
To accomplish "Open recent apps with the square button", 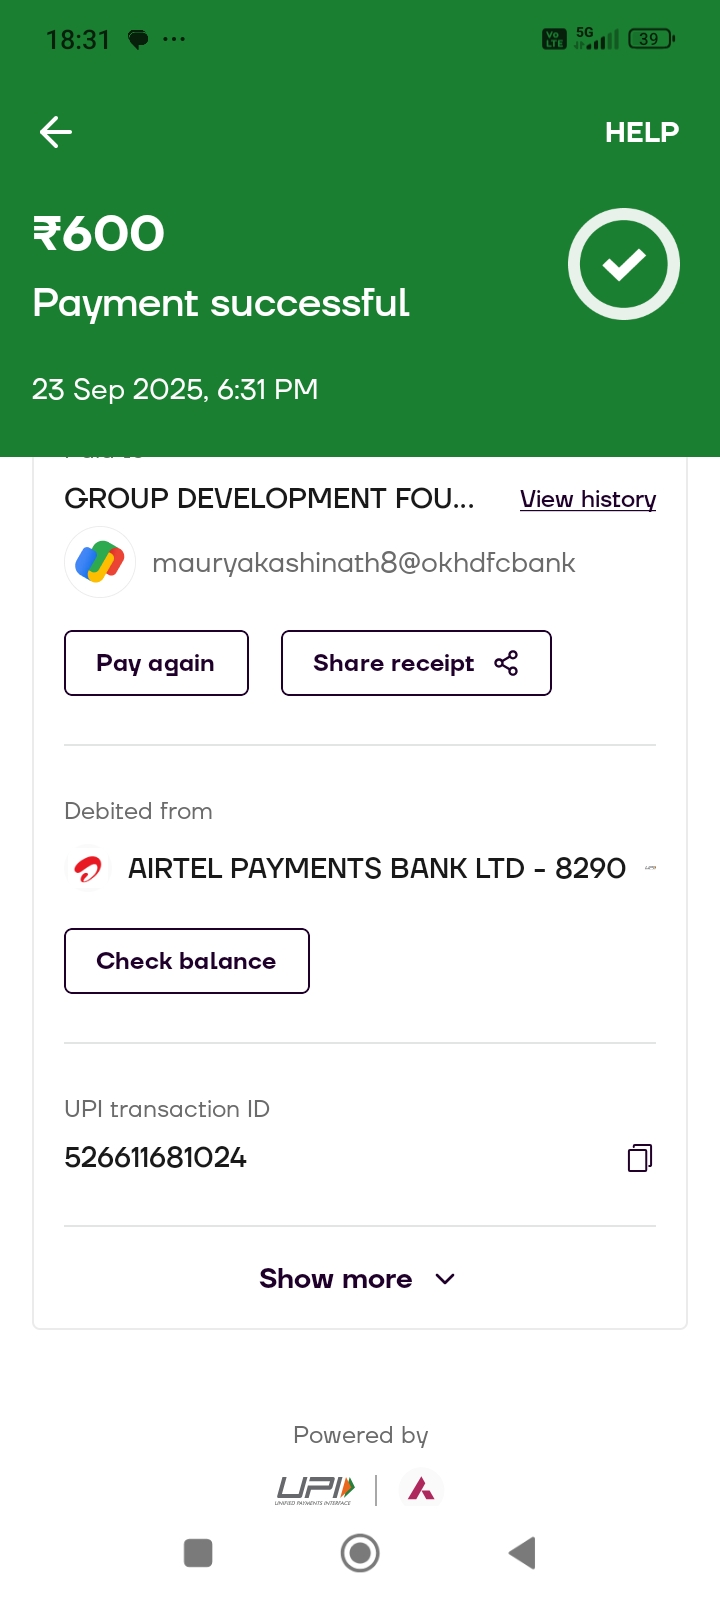I will click(x=198, y=1553).
